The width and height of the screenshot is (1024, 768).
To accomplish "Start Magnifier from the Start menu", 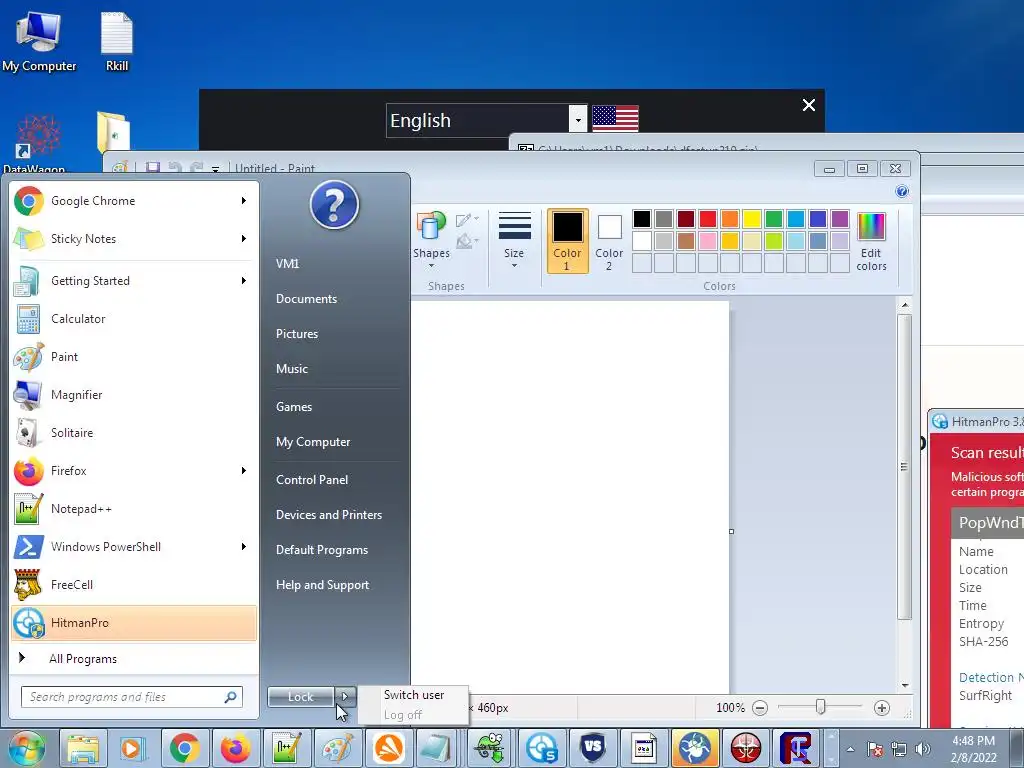I will coord(134,394).
